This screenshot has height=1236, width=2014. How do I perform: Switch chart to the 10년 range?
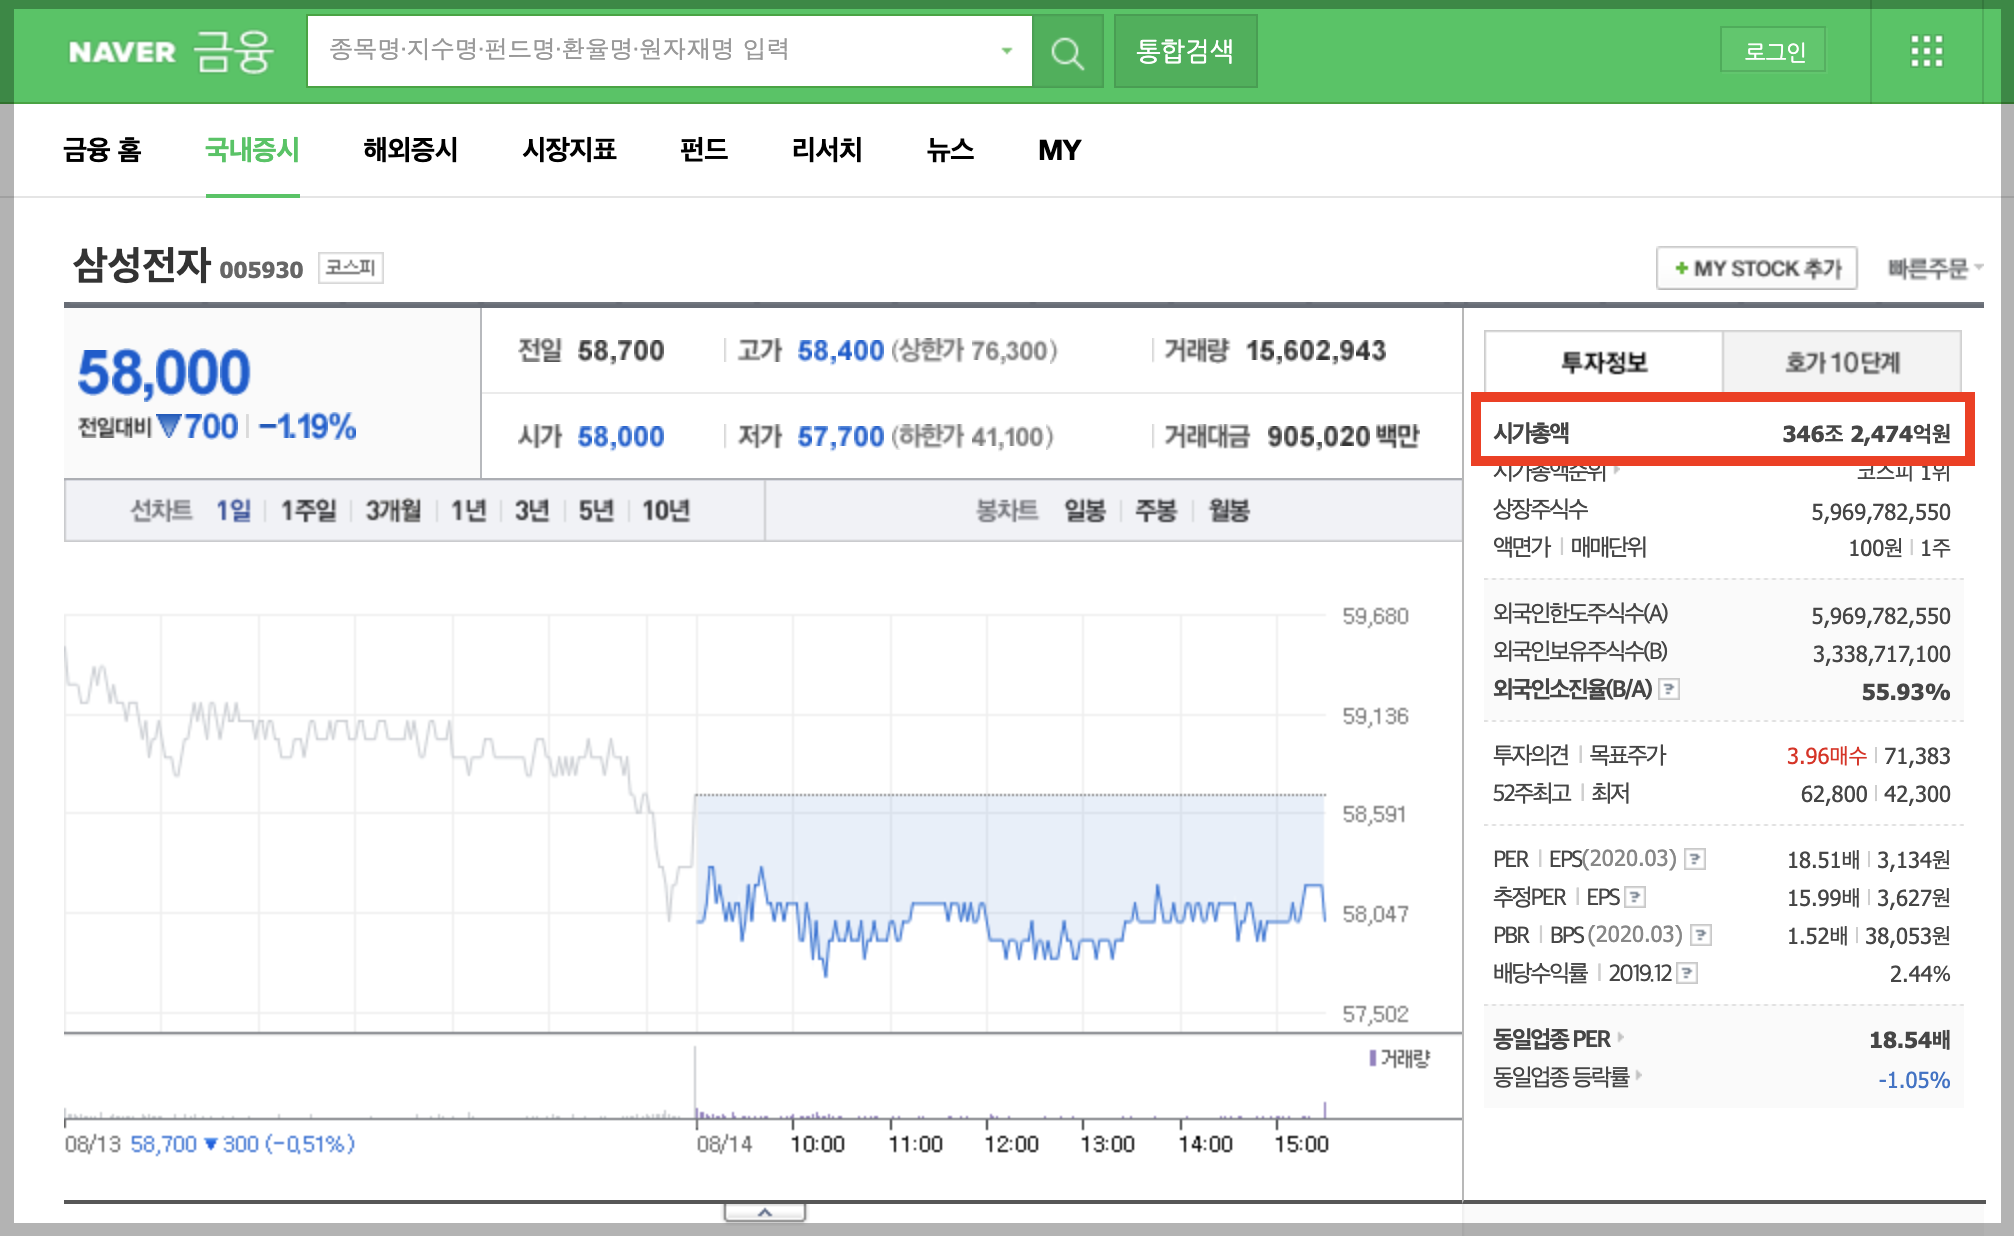[666, 511]
